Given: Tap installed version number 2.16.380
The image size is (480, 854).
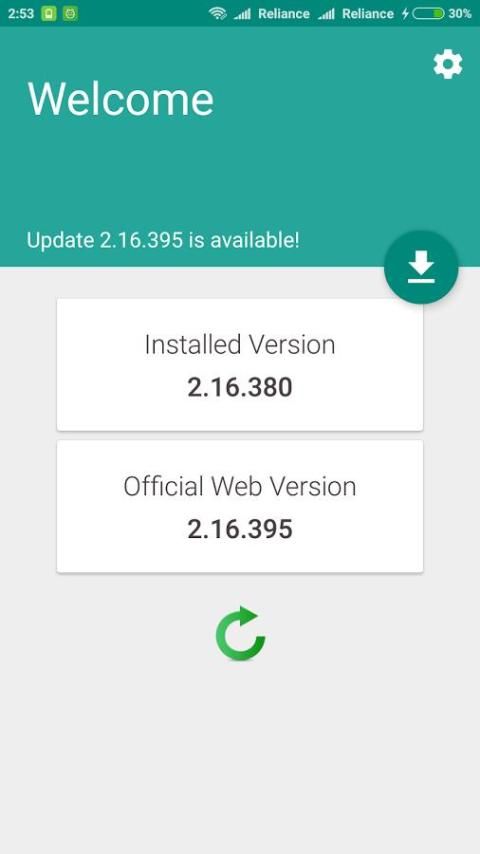Looking at the screenshot, I should click(240, 387).
